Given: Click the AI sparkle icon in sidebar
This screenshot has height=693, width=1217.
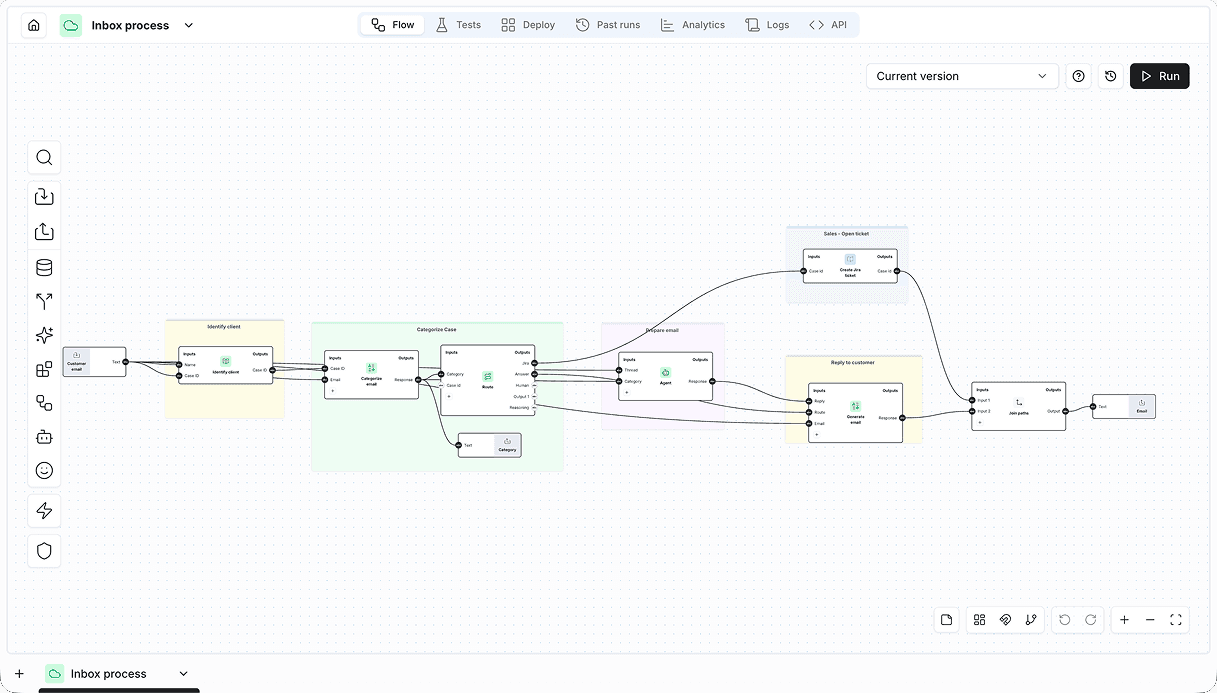Looking at the screenshot, I should 44,335.
